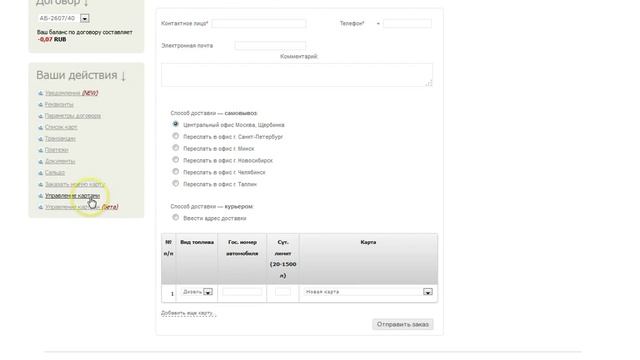Select the Санкт-Петербург office delivery option
Screen dimensions: 640x360
[176, 136]
